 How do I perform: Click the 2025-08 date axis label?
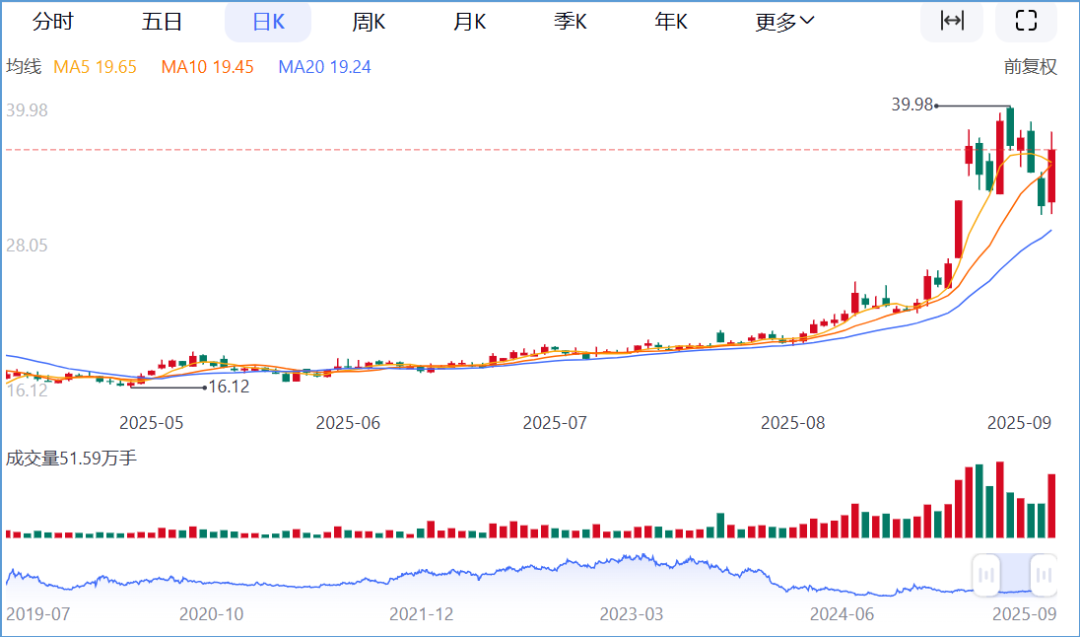click(x=793, y=423)
